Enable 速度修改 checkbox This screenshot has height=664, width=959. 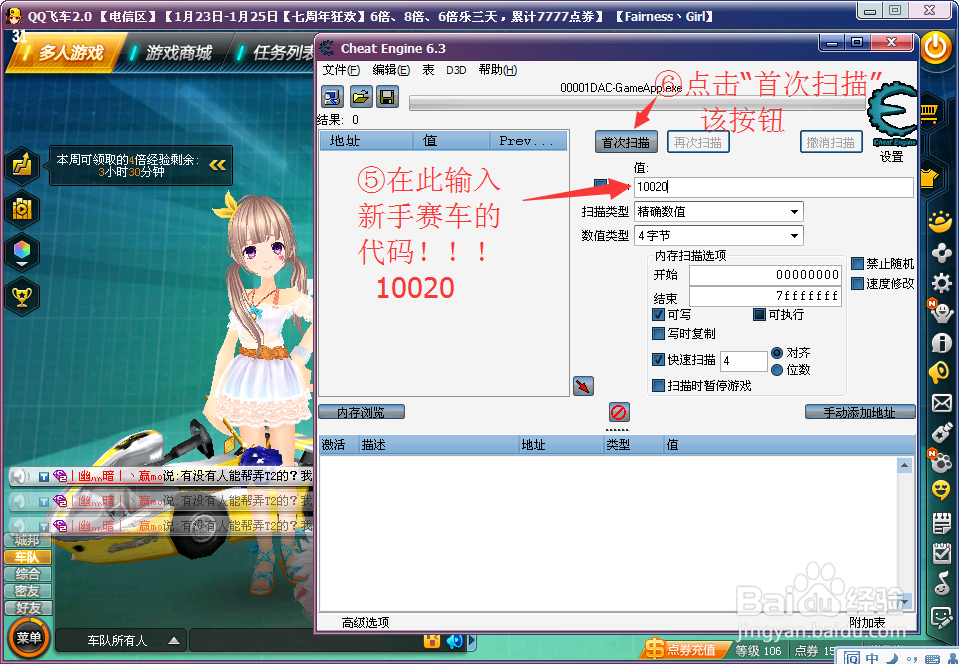pos(857,283)
